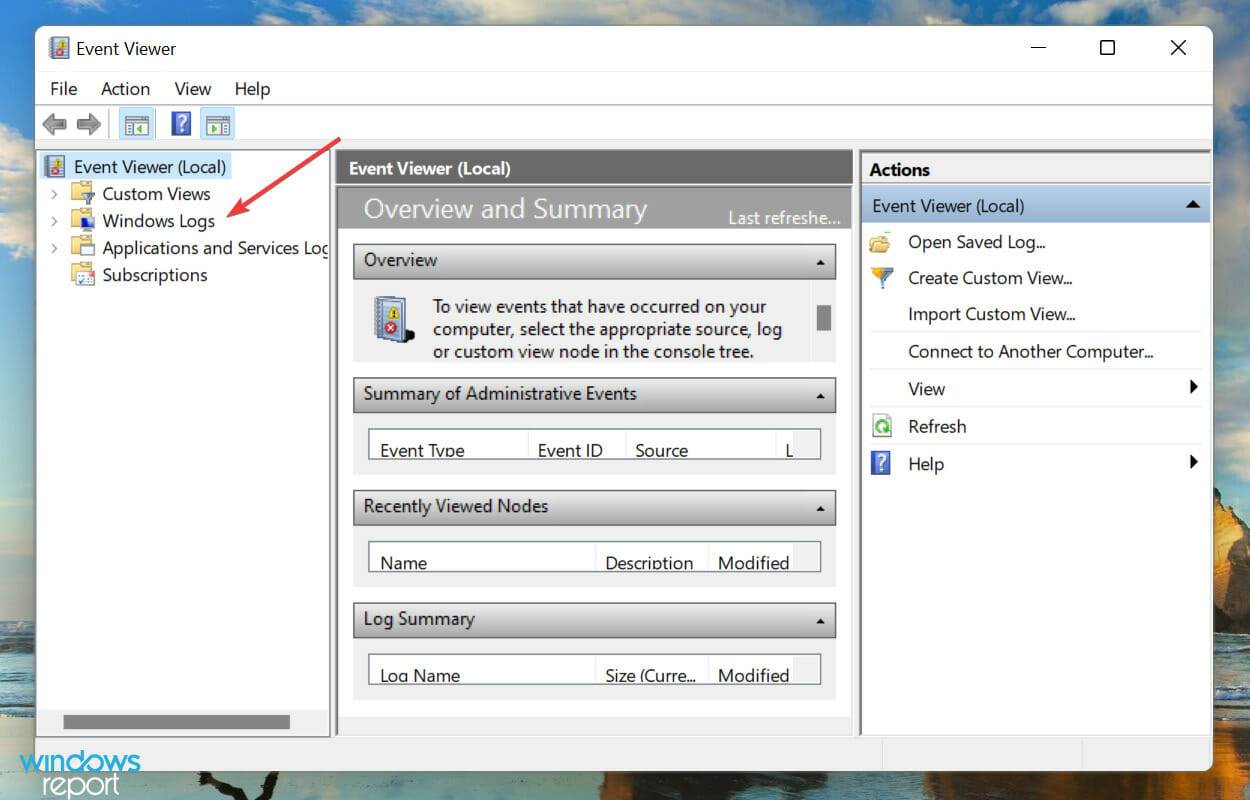Click Import Custom View
The height and width of the screenshot is (800, 1250).
pyautogui.click(x=991, y=314)
